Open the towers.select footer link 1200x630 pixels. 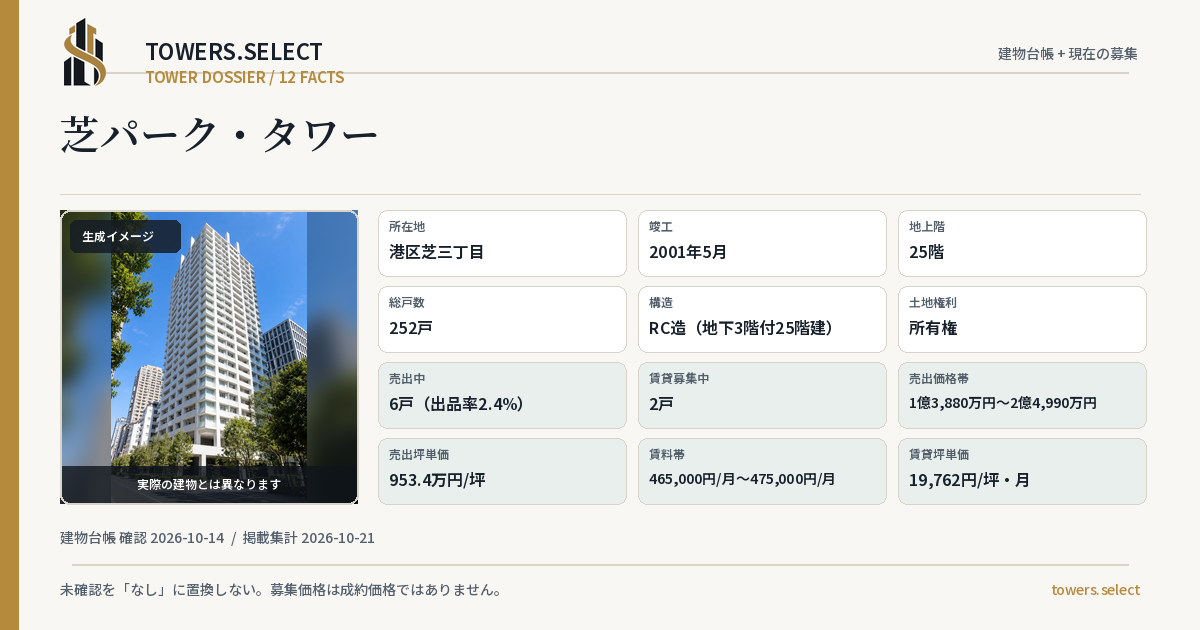tap(1095, 590)
